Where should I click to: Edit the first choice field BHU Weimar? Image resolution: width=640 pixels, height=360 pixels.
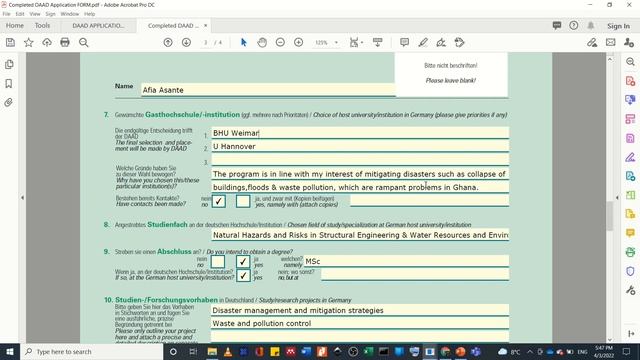pyautogui.click(x=360, y=133)
